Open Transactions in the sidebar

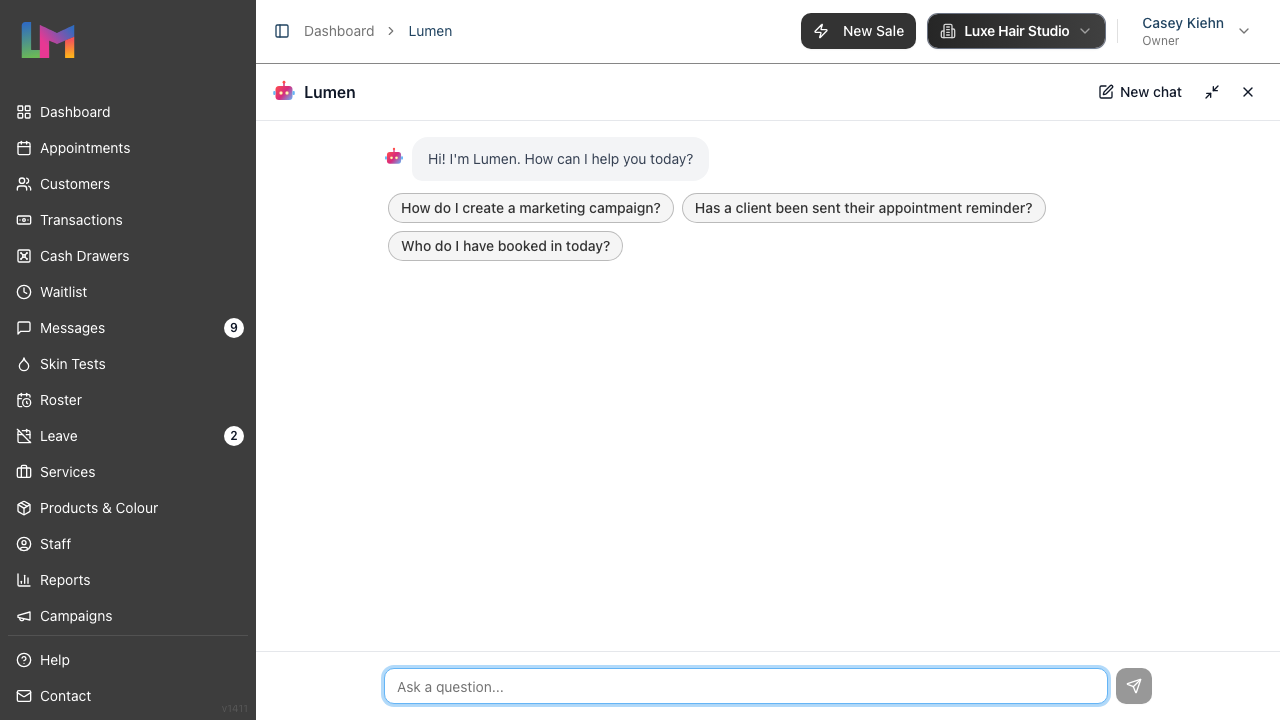click(x=128, y=220)
